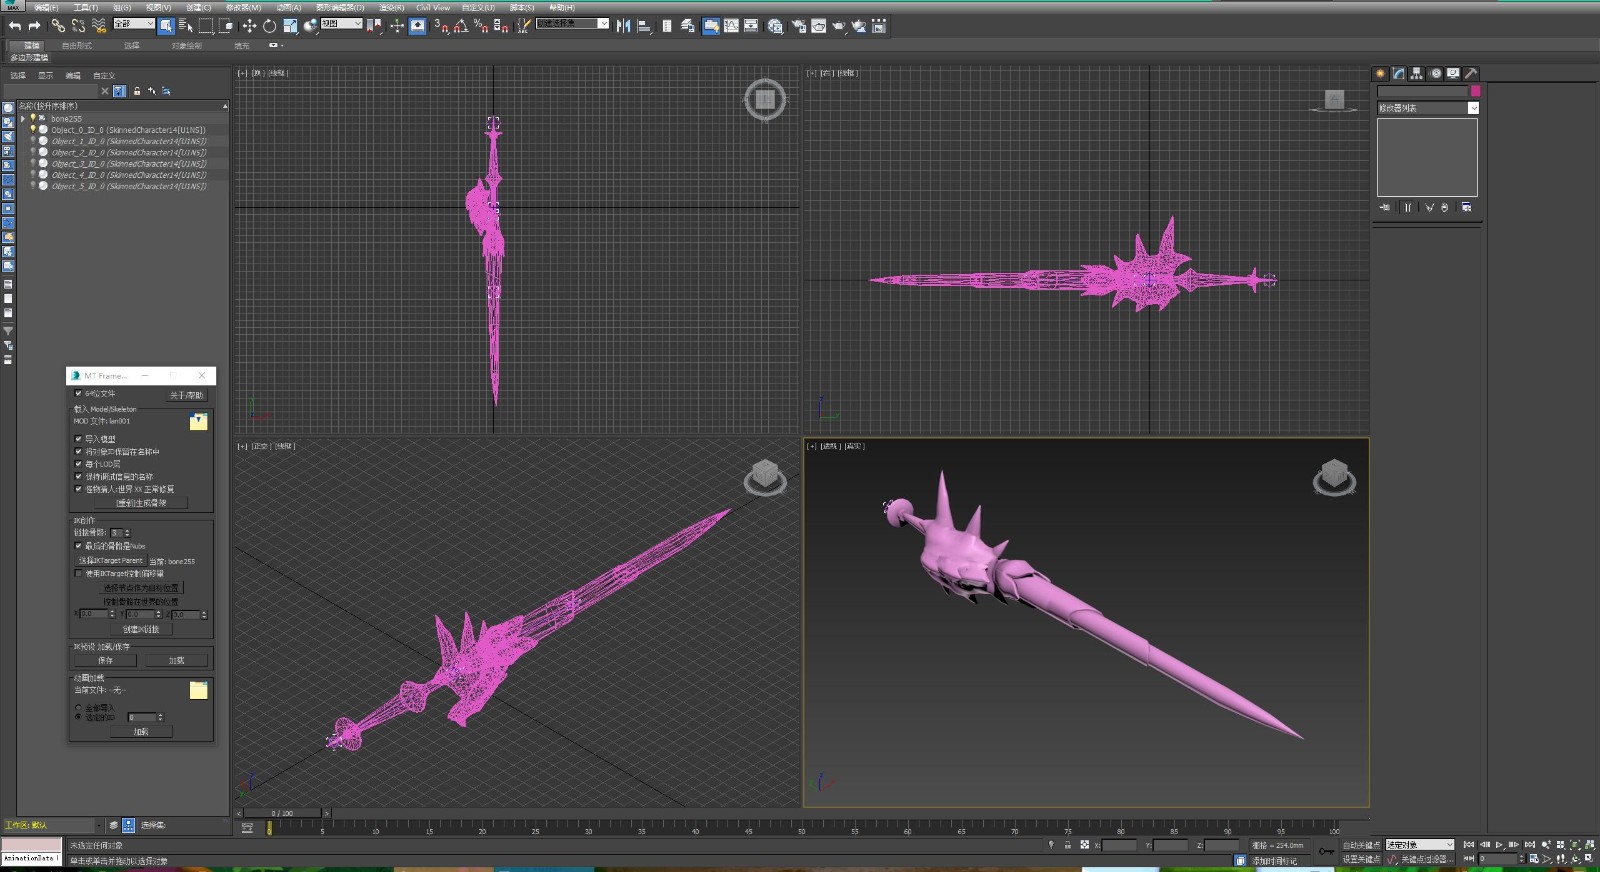This screenshot has height=872, width=1600.
Task: Open the 修改器(M) menu
Action: pyautogui.click(x=242, y=7)
